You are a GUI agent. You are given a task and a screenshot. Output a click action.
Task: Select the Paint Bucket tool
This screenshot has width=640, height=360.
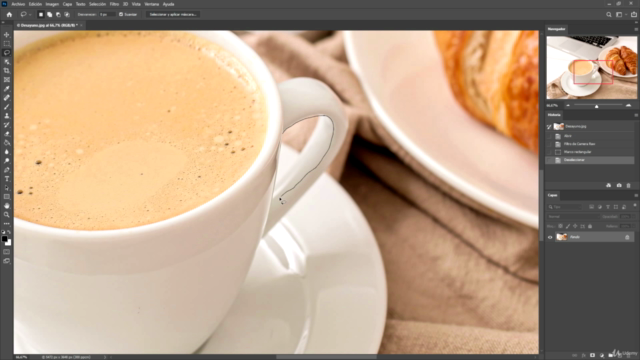[7, 143]
